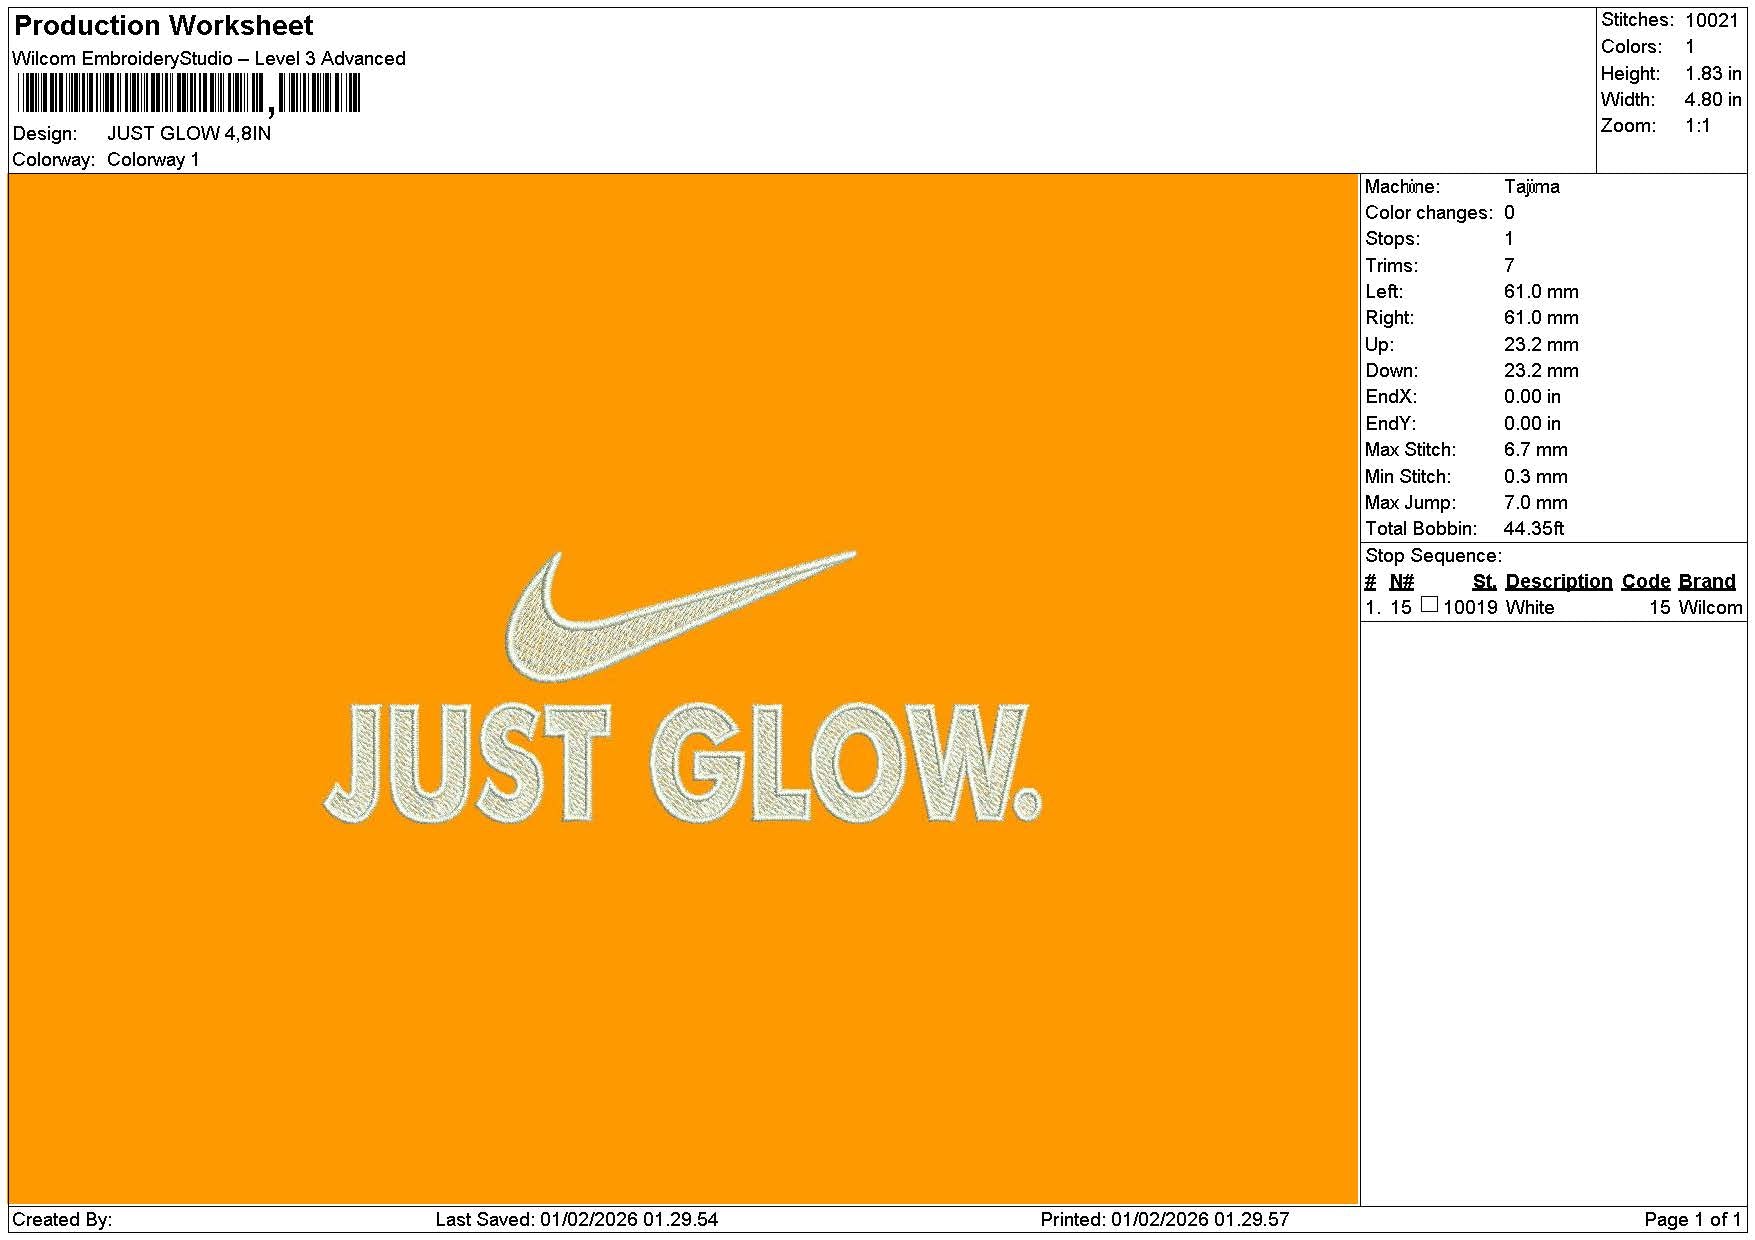
Task: Click the EndY value "0.00 in"
Action: point(1532,424)
